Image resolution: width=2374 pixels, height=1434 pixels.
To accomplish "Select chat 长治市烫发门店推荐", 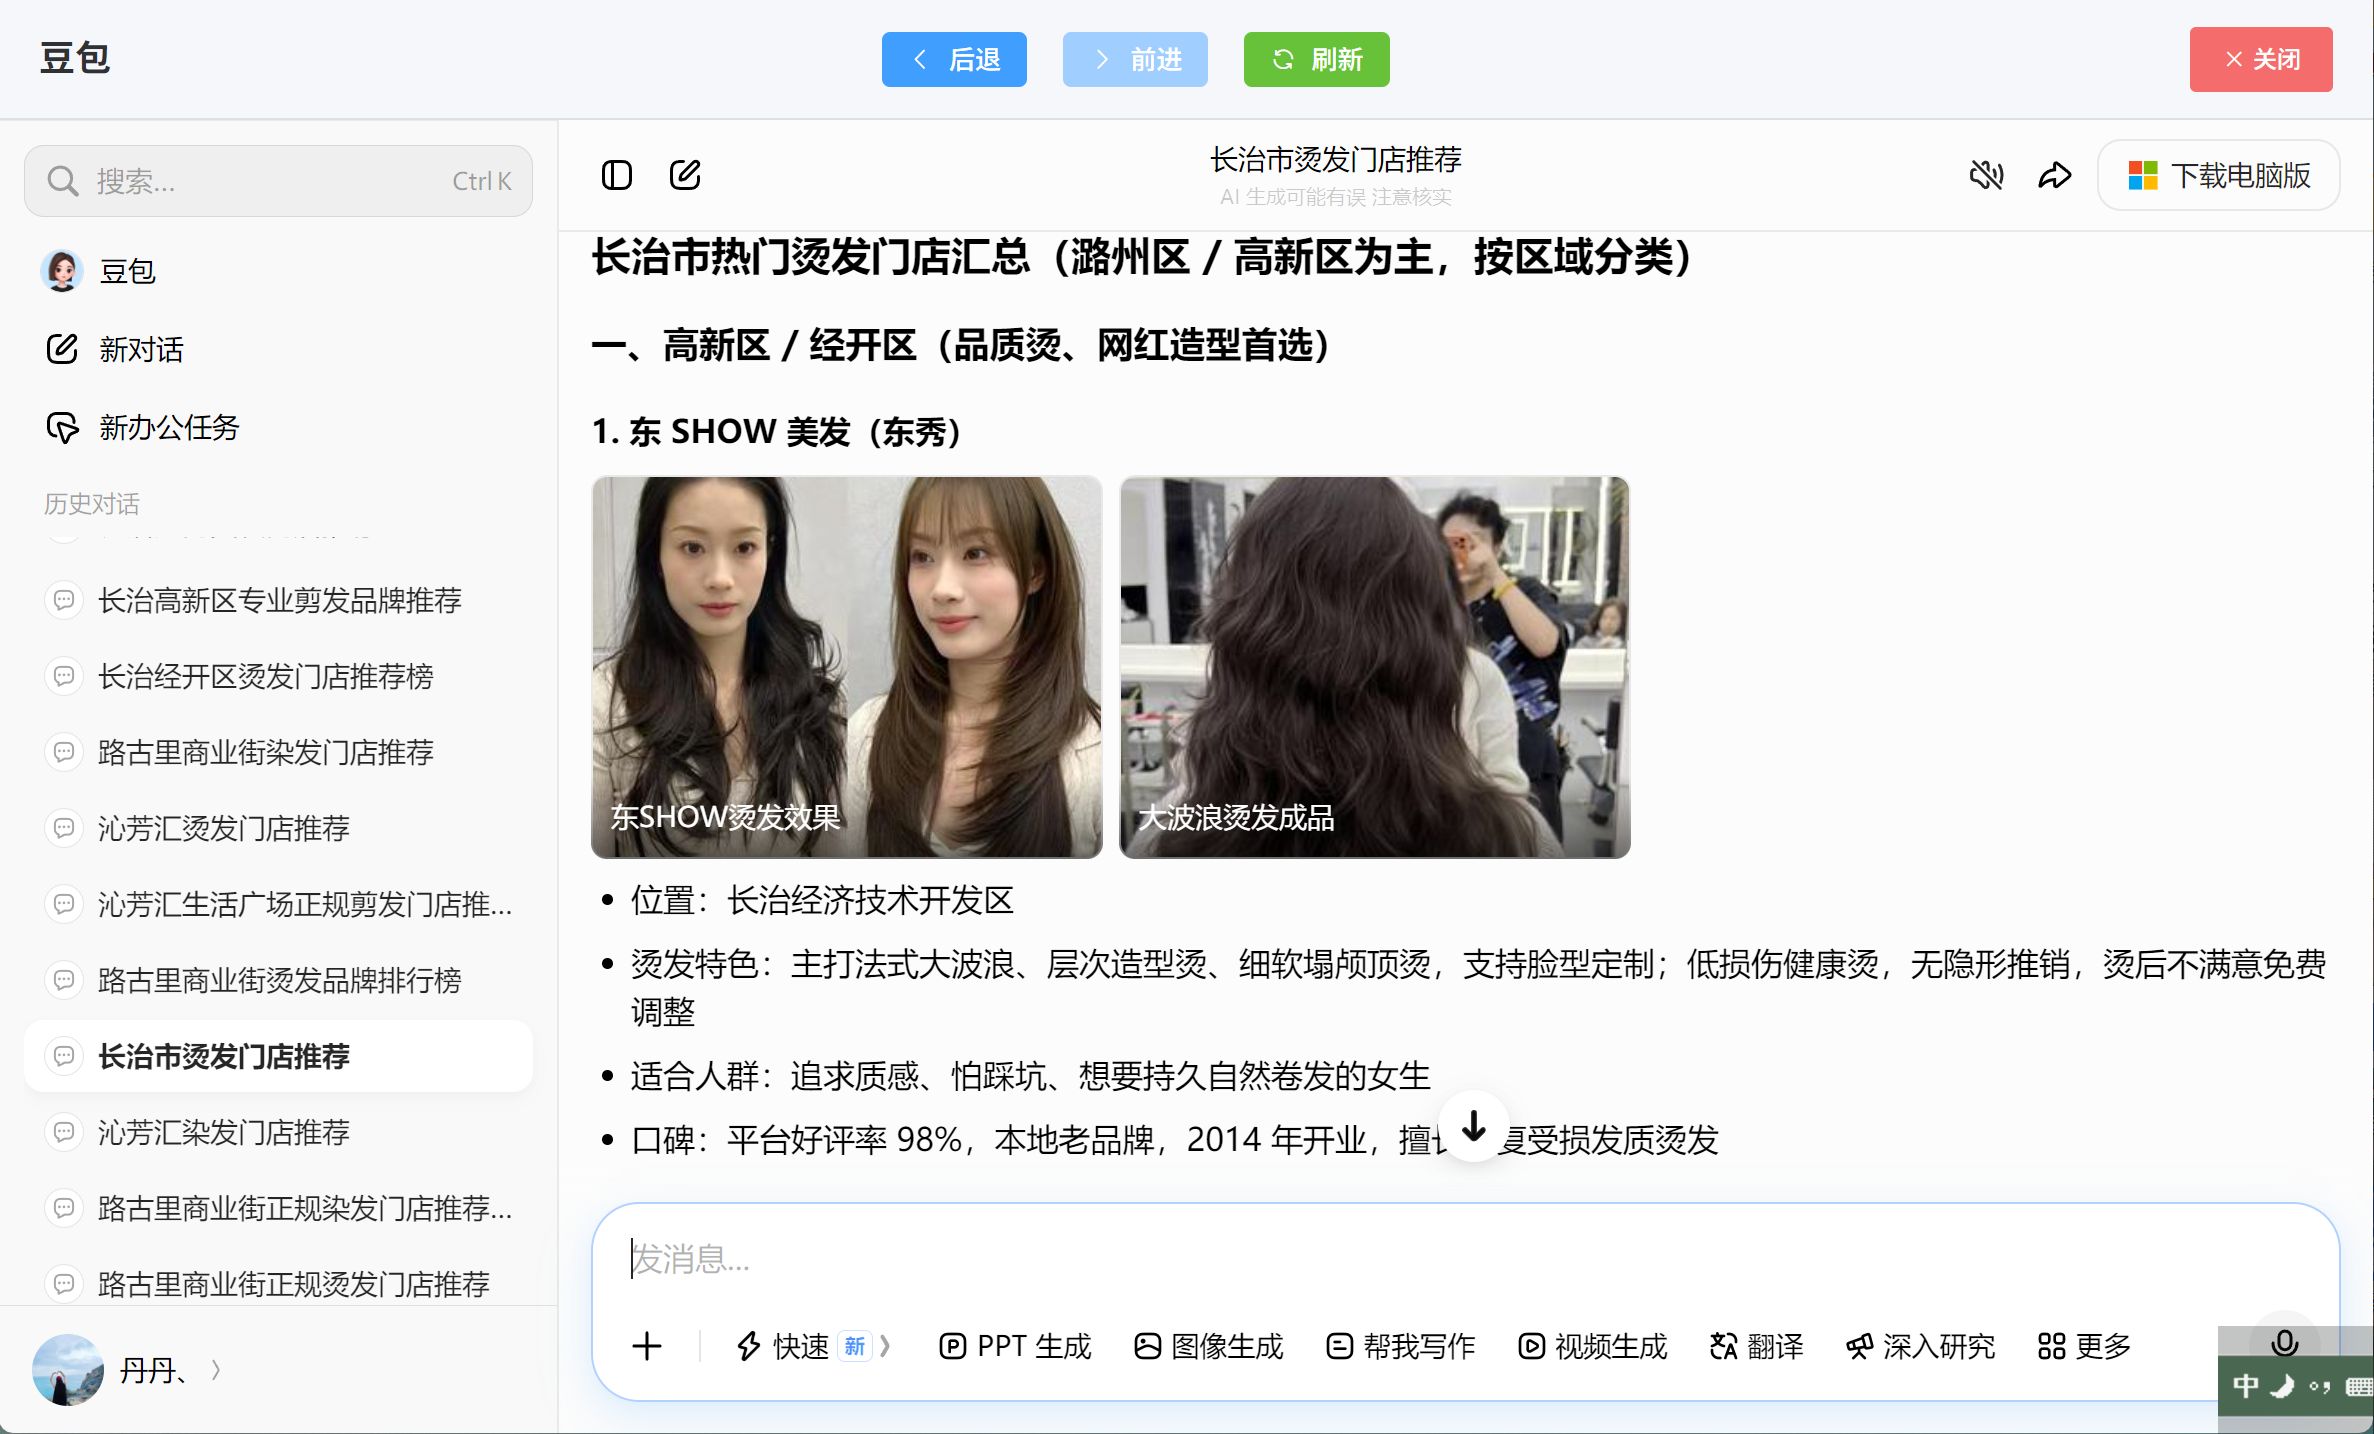I will tap(278, 1056).
